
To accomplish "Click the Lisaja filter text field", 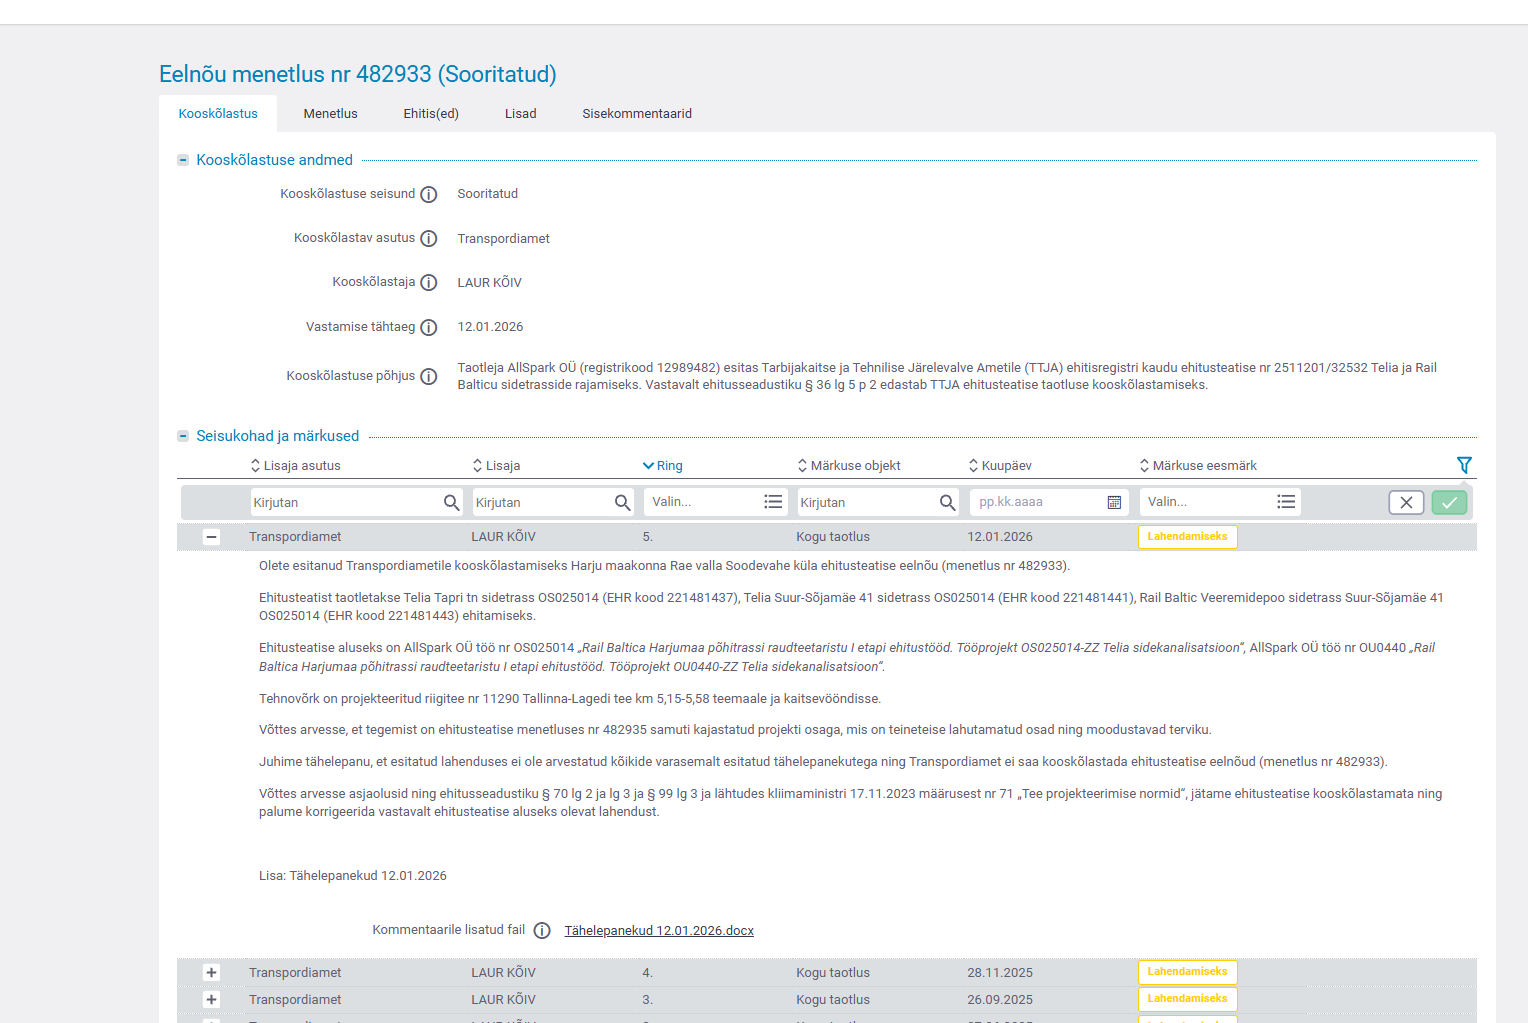I will [541, 503].
